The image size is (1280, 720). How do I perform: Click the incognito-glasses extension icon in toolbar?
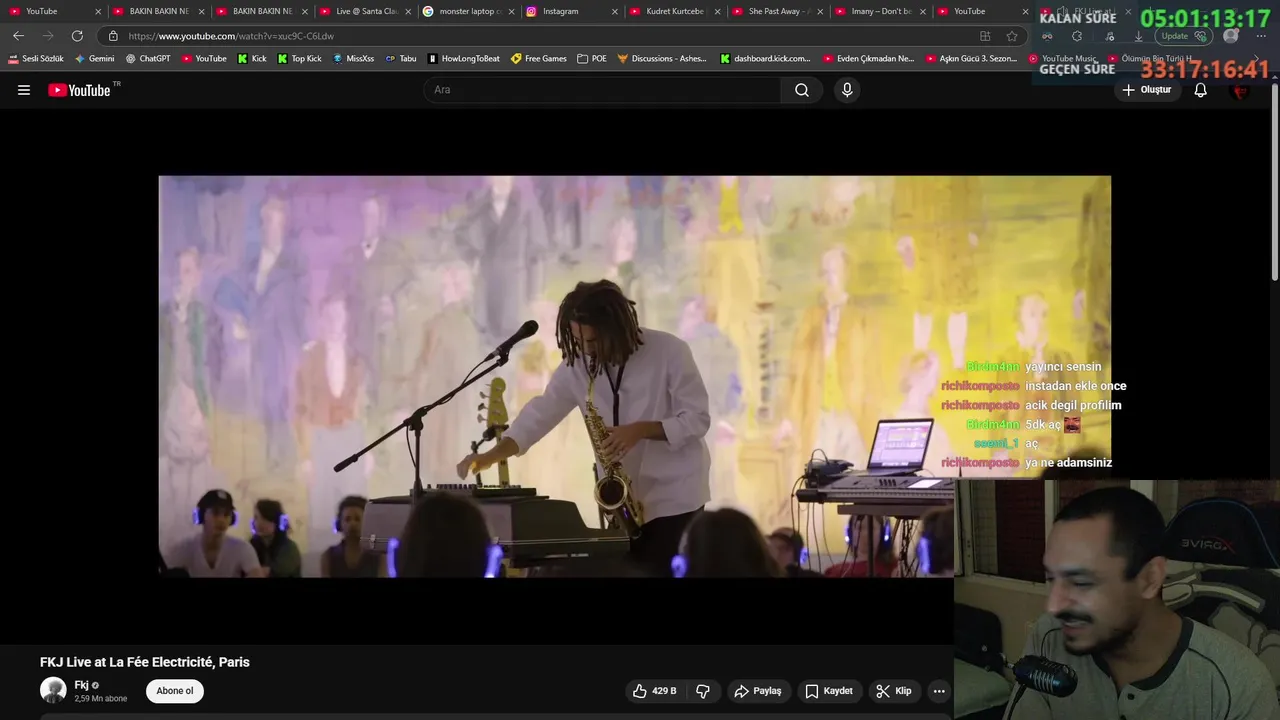[1047, 36]
